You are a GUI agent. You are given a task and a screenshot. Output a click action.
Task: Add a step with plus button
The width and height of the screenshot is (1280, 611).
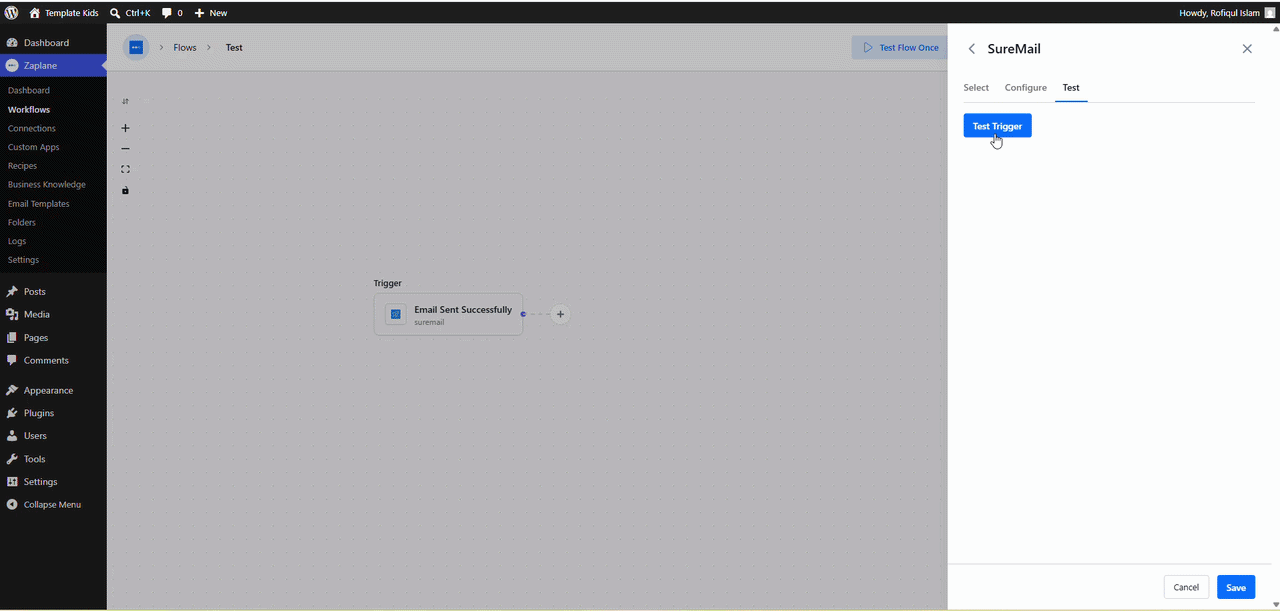point(560,314)
